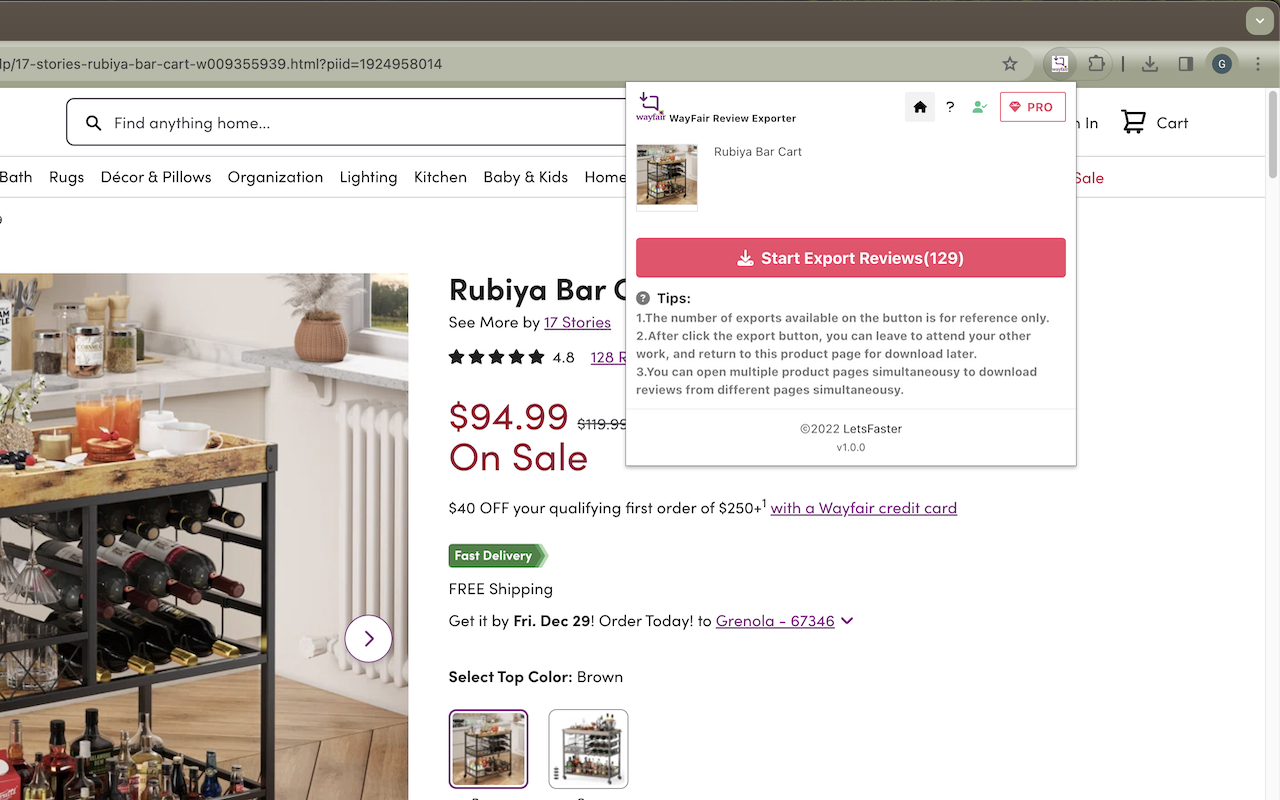This screenshot has width=1280, height=800.
Task: Open the Wayfair Review Exporter extension icon
Action: coord(1059,64)
